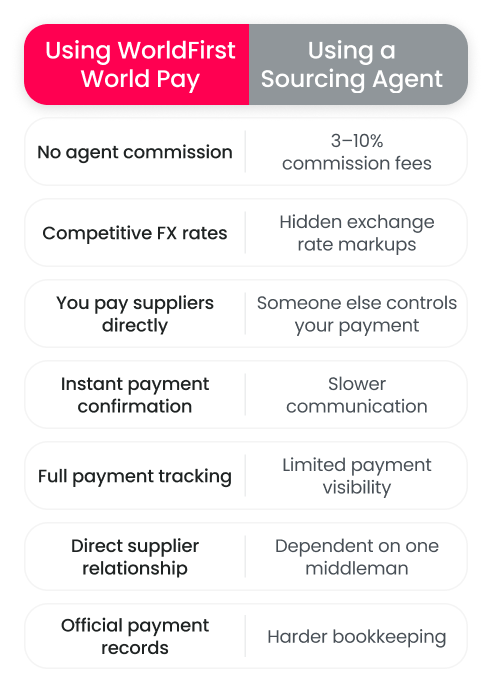
Task: Click Hidden exchange rate markups text
Action: pyautogui.click(x=357, y=233)
